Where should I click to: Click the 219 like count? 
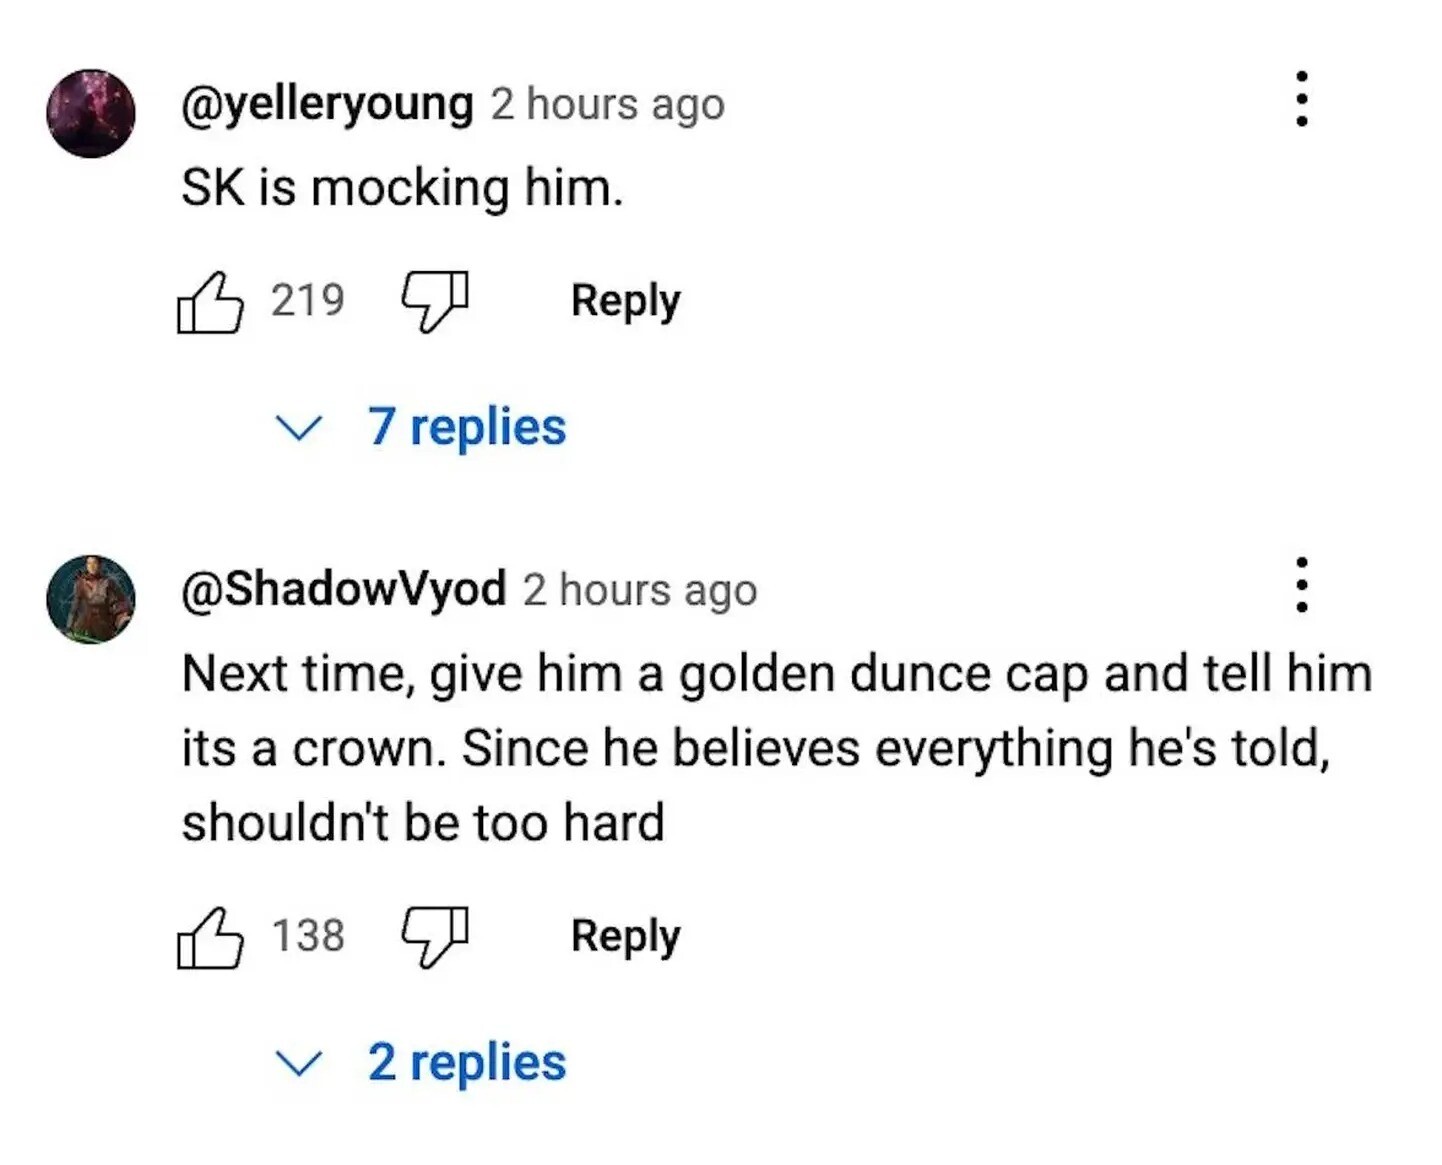coord(308,300)
